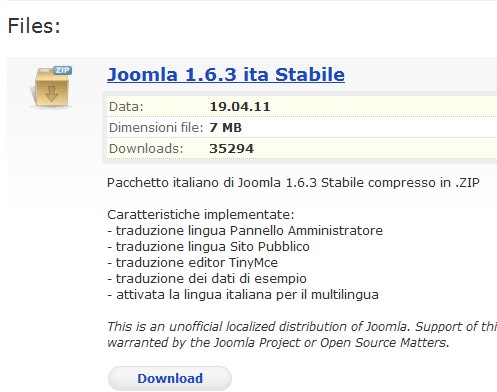
Task: Click the traduzione dei dati di esempio line
Action: 207,278
